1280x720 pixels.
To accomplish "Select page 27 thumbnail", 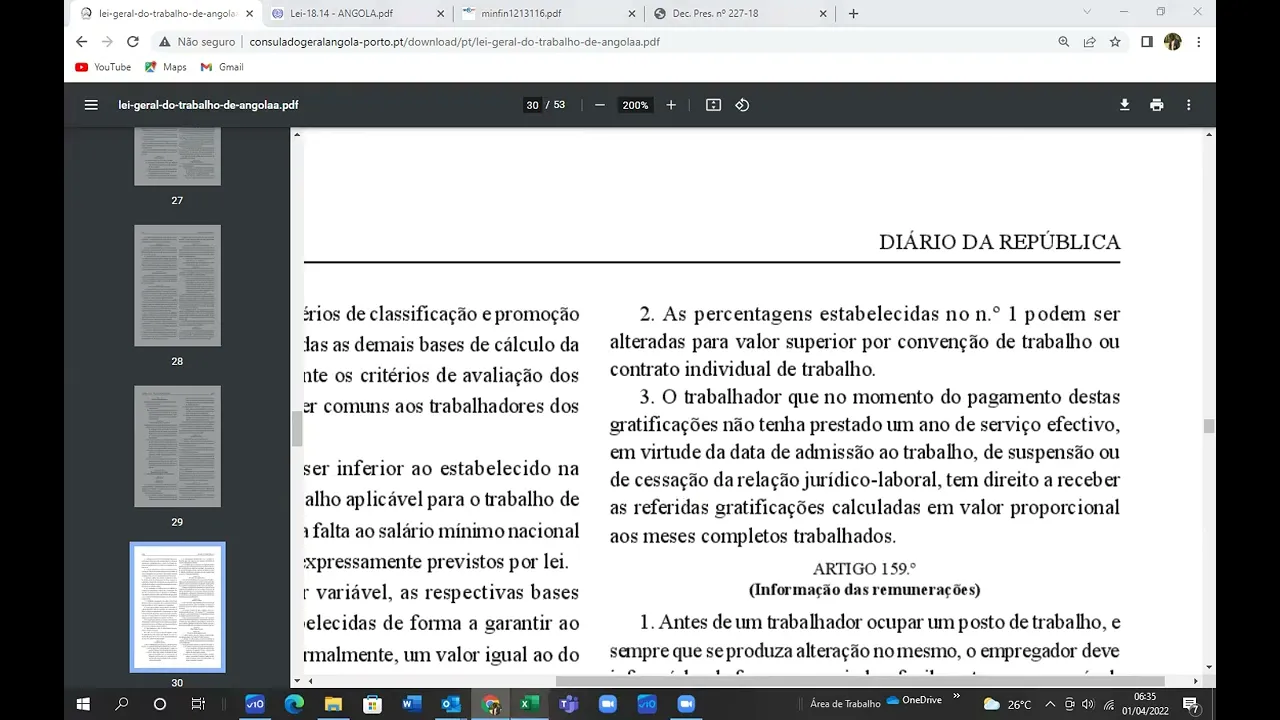I will click(177, 156).
